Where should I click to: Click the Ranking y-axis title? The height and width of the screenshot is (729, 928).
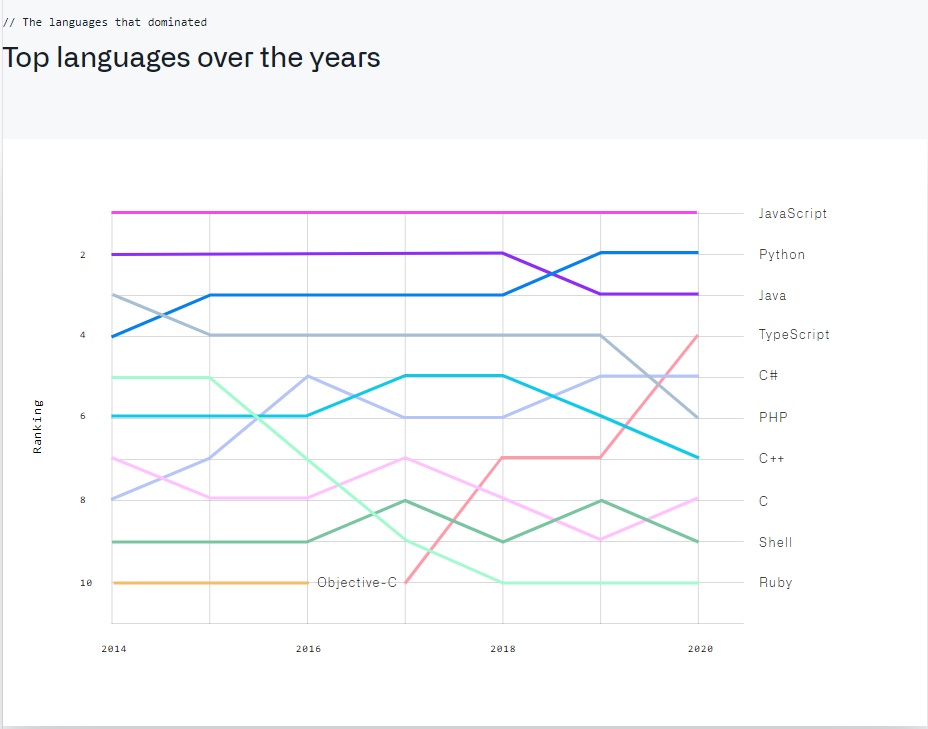37,427
